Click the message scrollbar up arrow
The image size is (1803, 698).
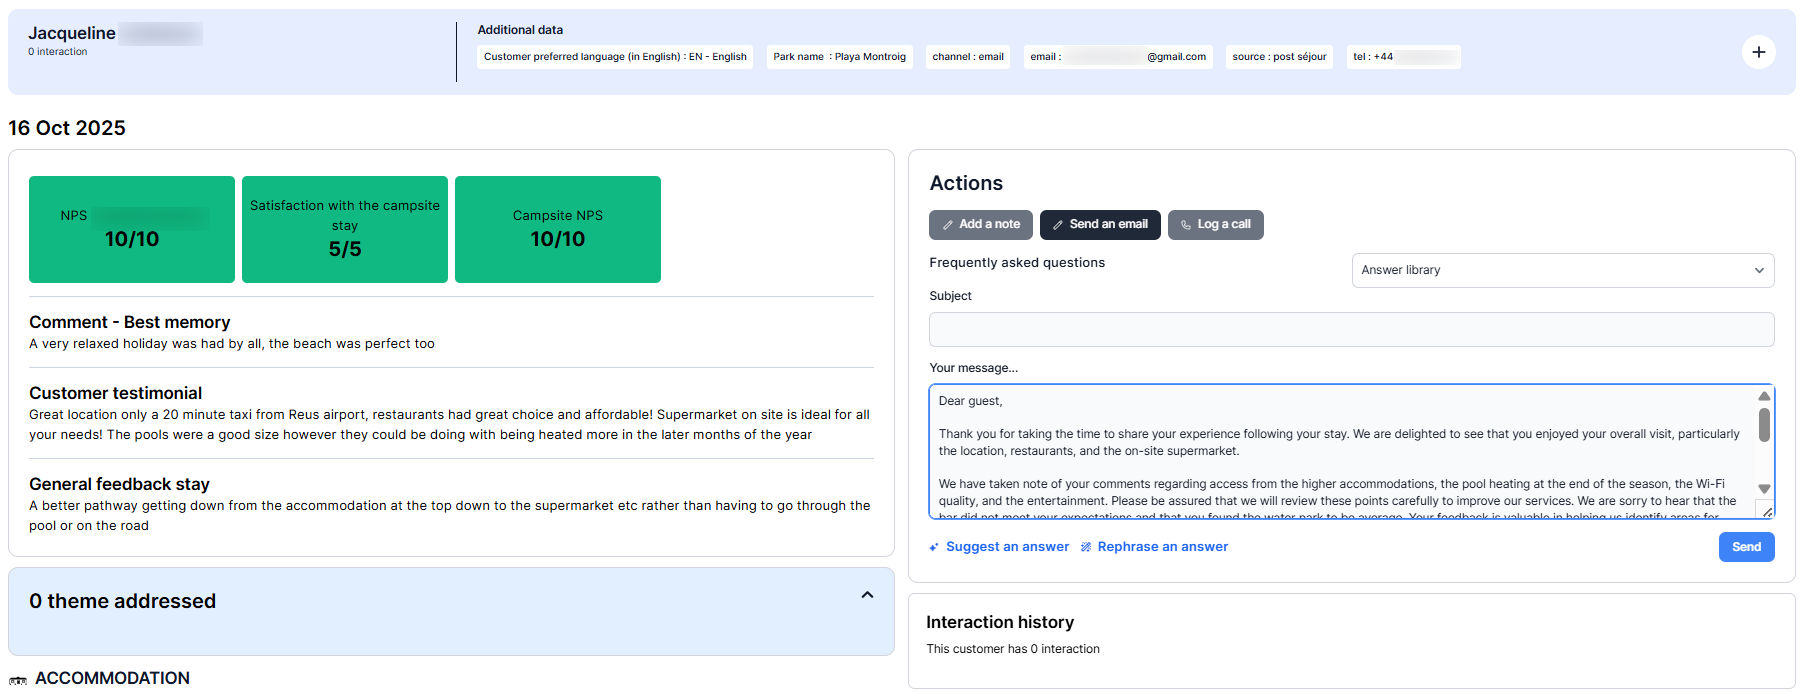click(x=1764, y=396)
